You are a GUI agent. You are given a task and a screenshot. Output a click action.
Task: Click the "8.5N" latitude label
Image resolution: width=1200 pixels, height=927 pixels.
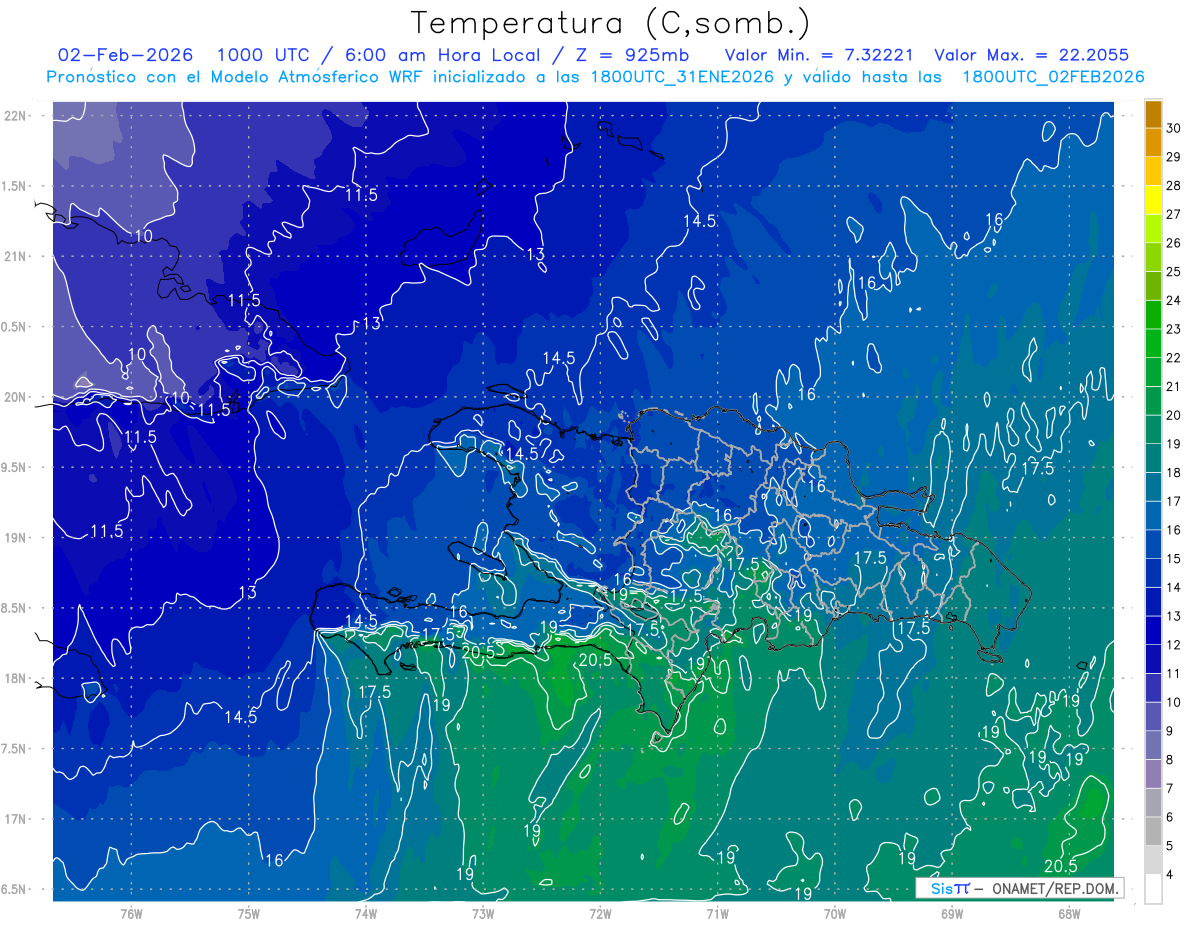(15, 608)
